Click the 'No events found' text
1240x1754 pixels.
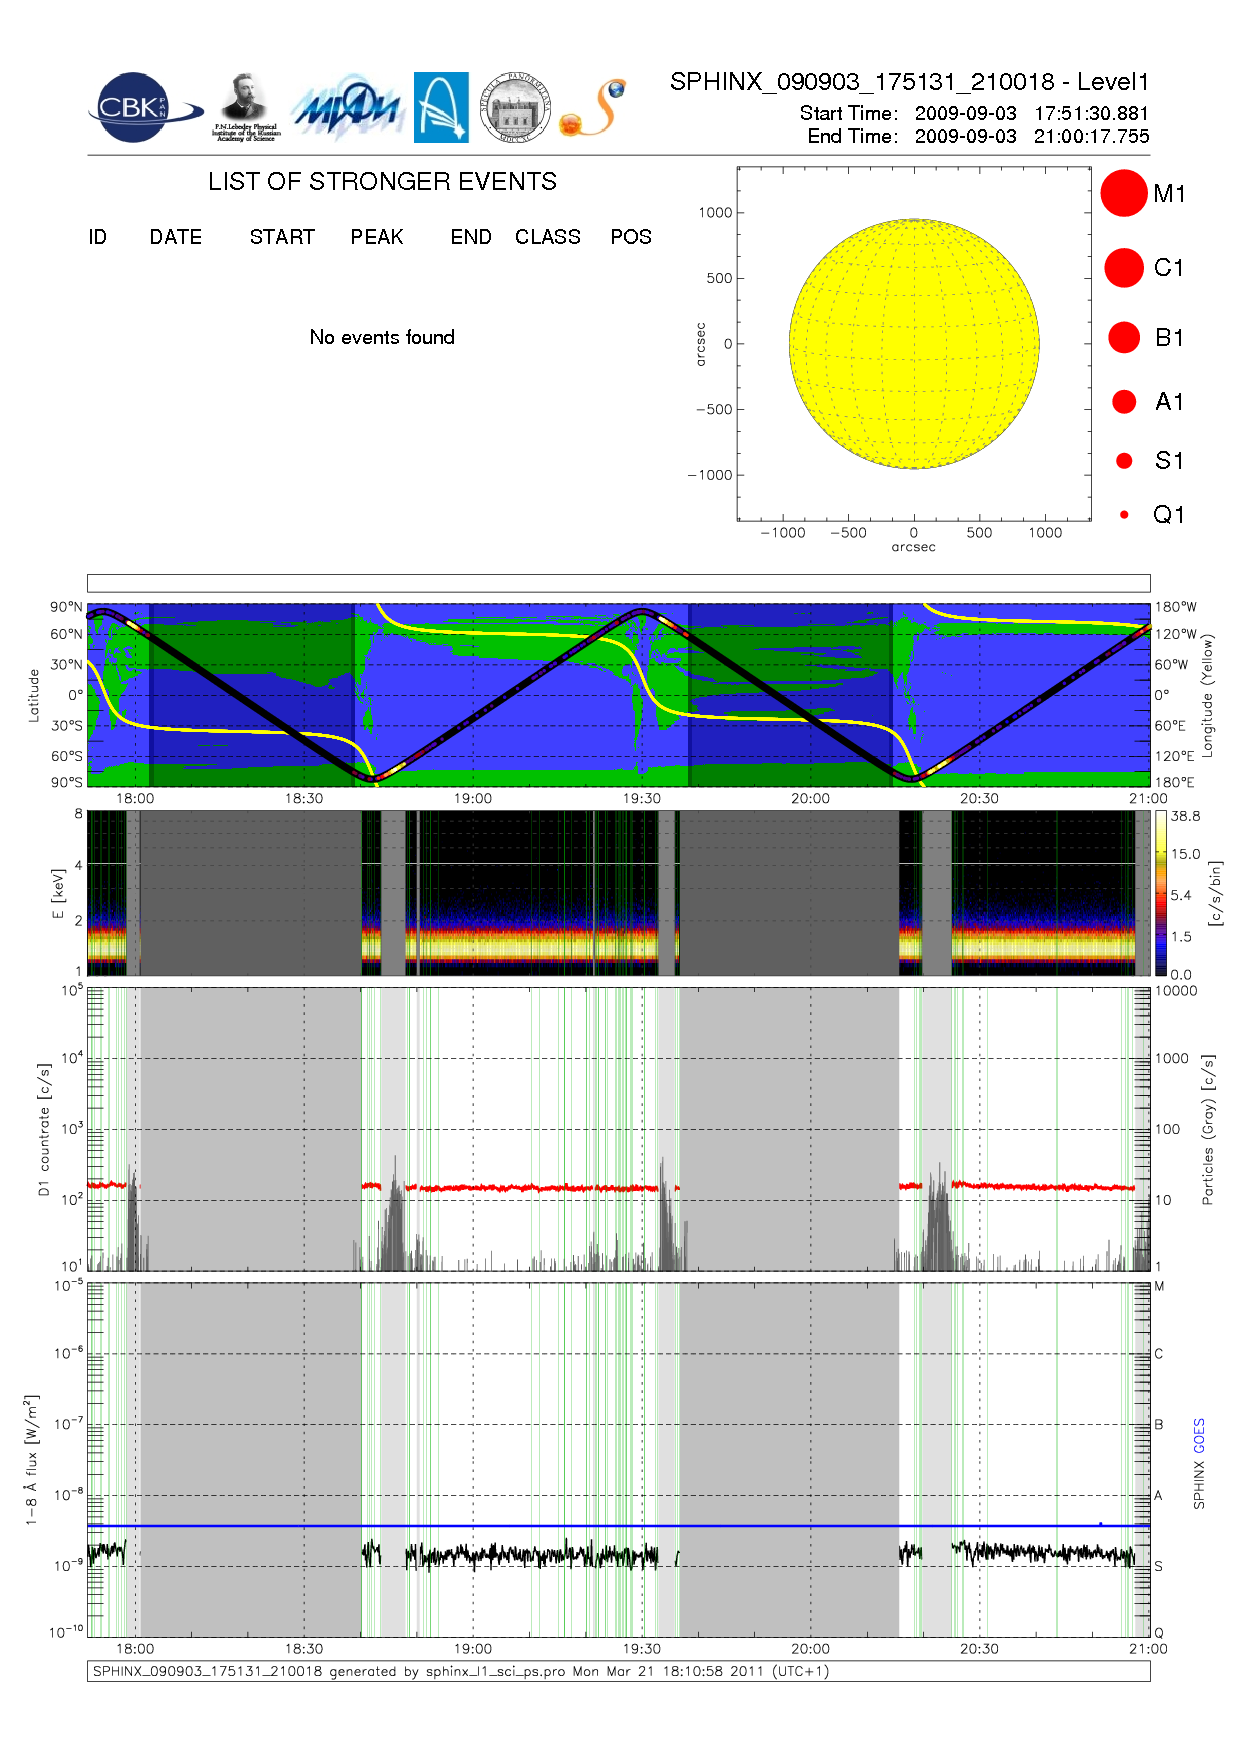click(382, 338)
